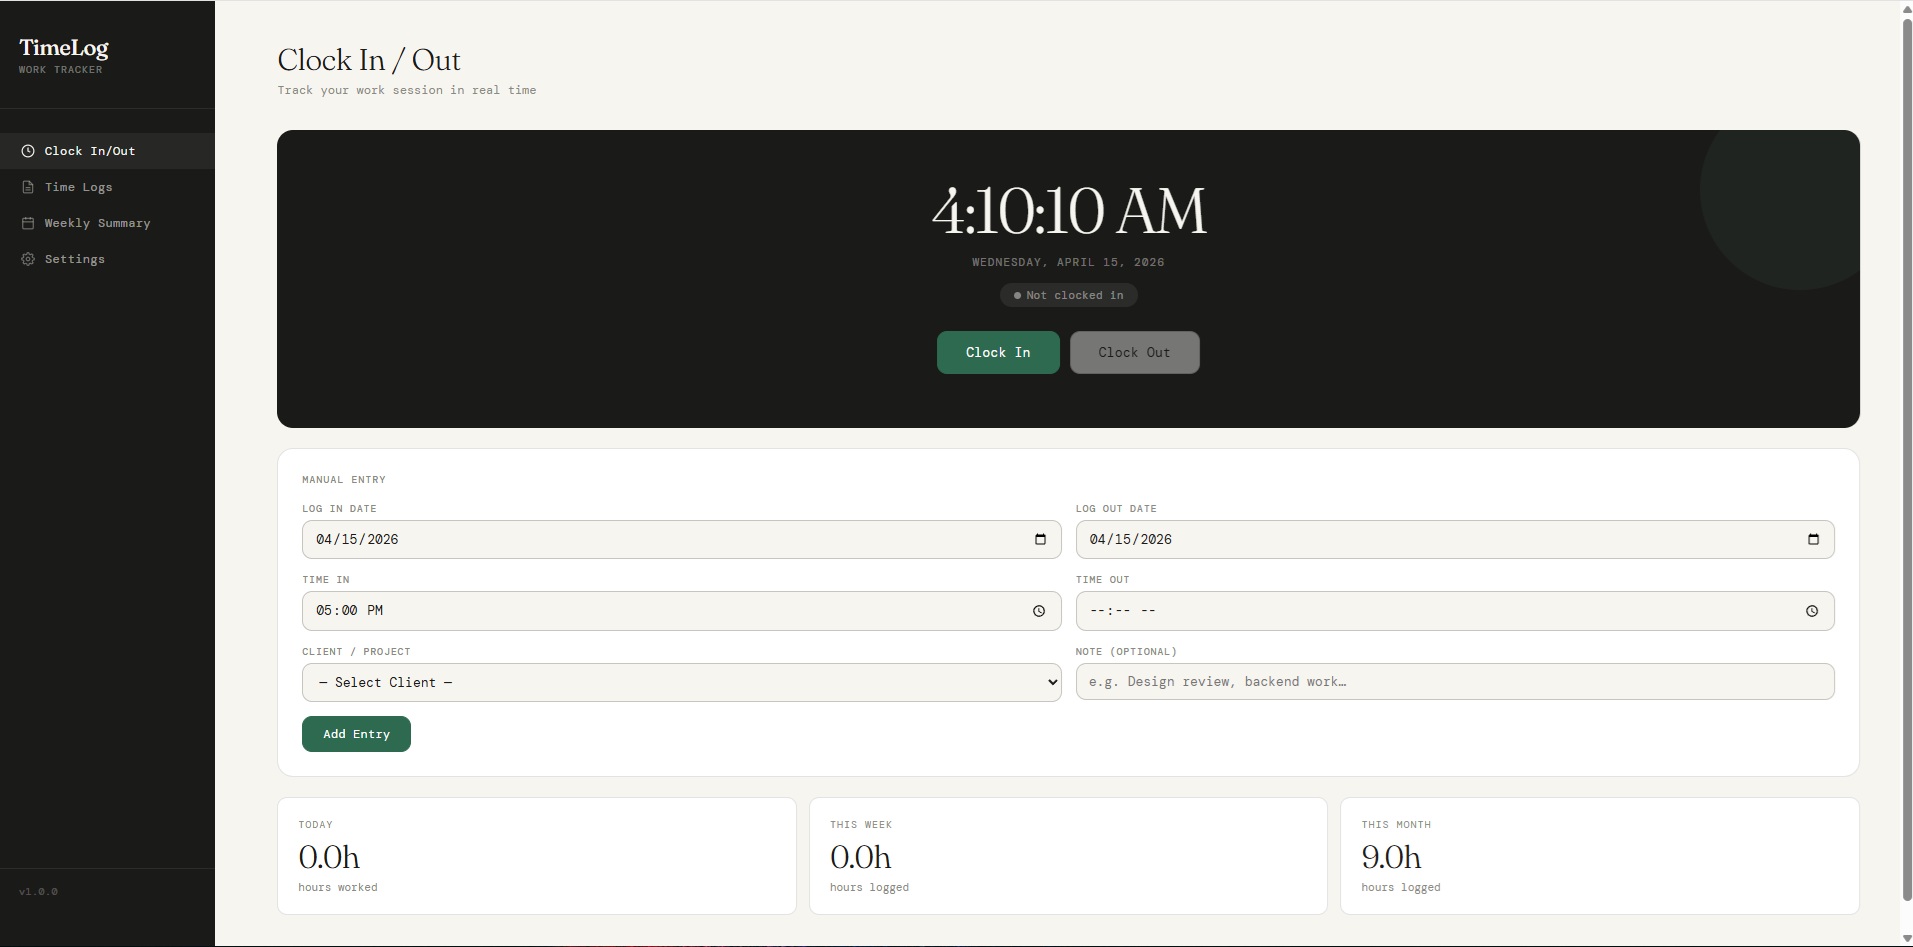Select the clock icon beside Clock In/Out
Image resolution: width=1913 pixels, height=947 pixels.
[x=28, y=151]
